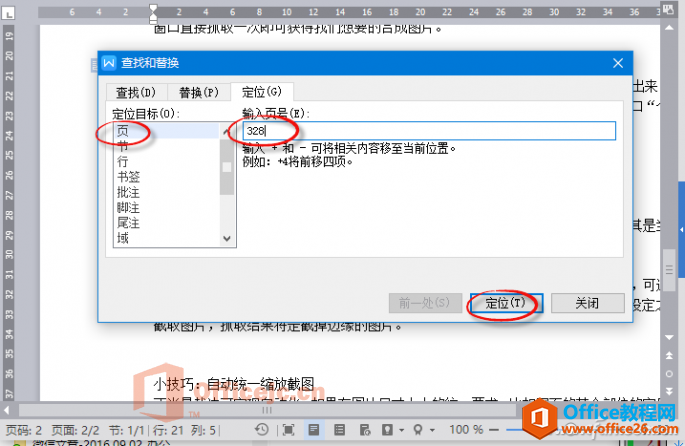Click 页码: 2 in the status bar
This screenshot has width=685, height=446.
click(x=24, y=430)
